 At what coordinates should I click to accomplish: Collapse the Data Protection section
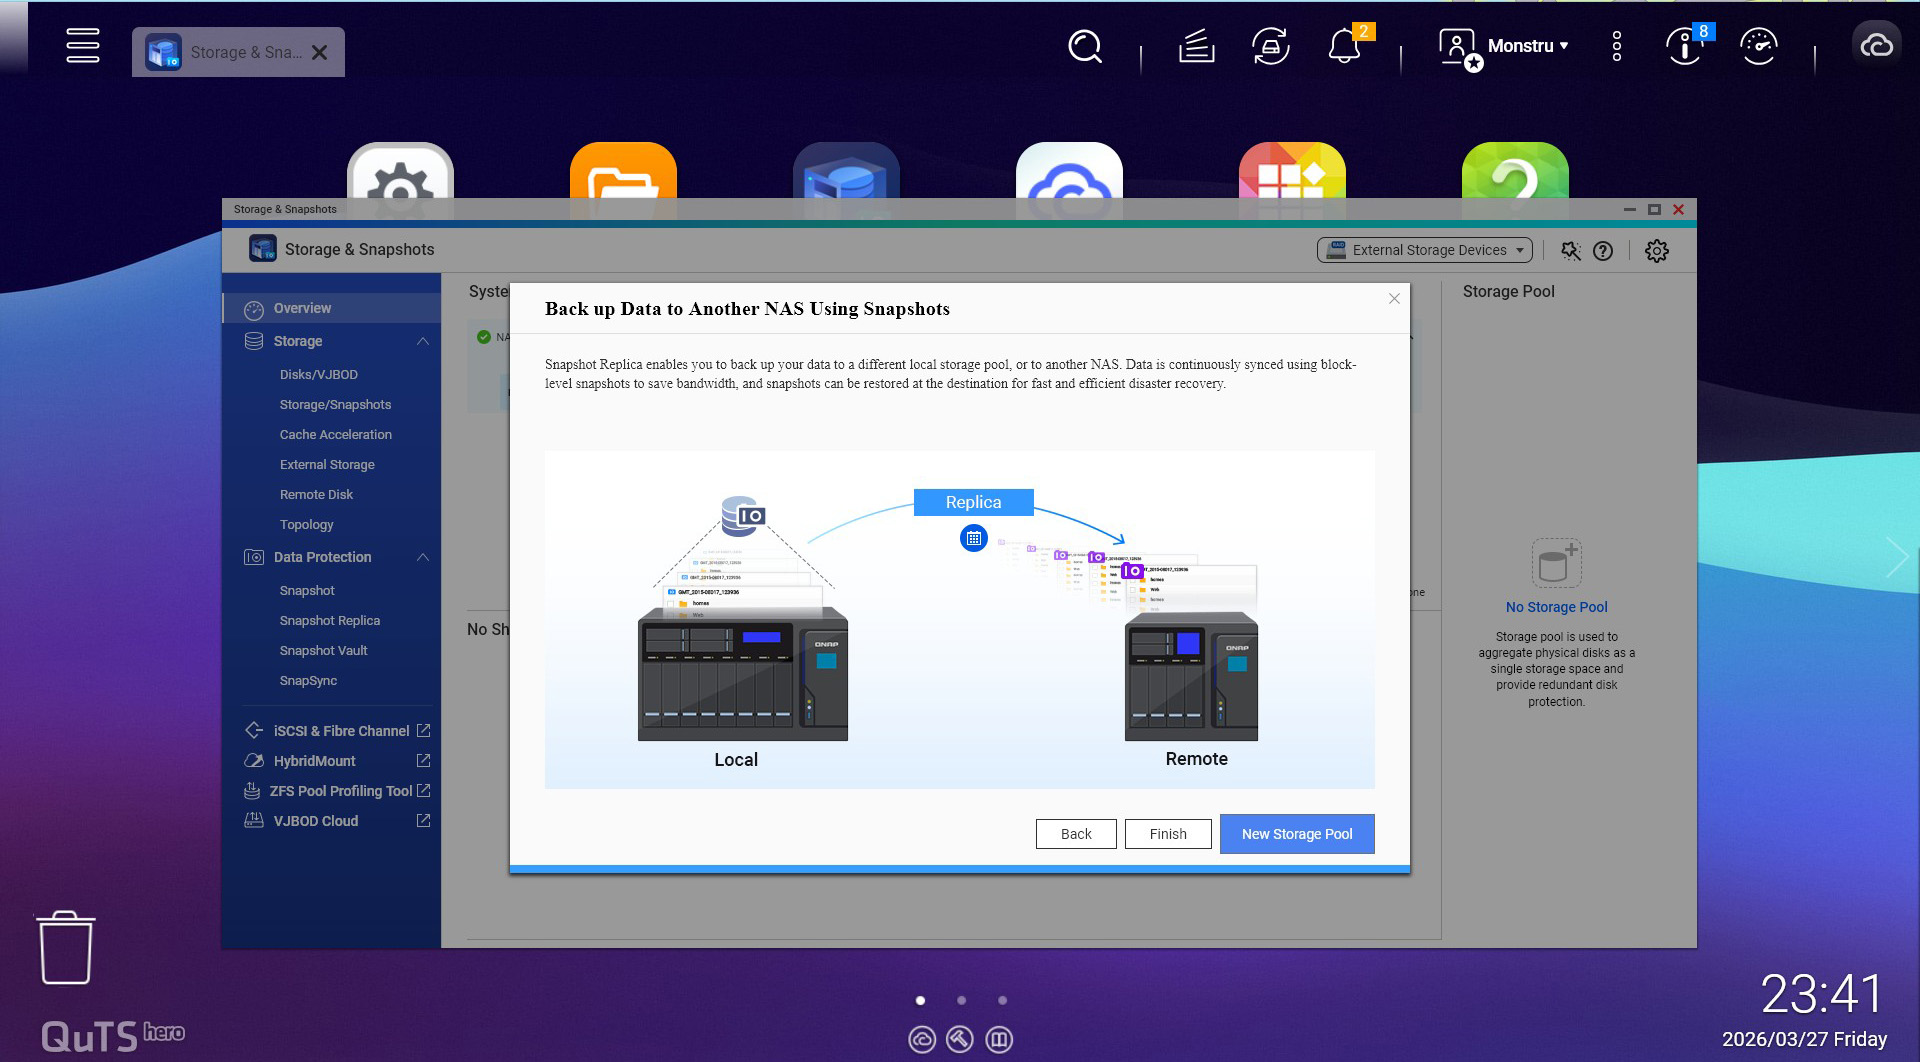[423, 557]
